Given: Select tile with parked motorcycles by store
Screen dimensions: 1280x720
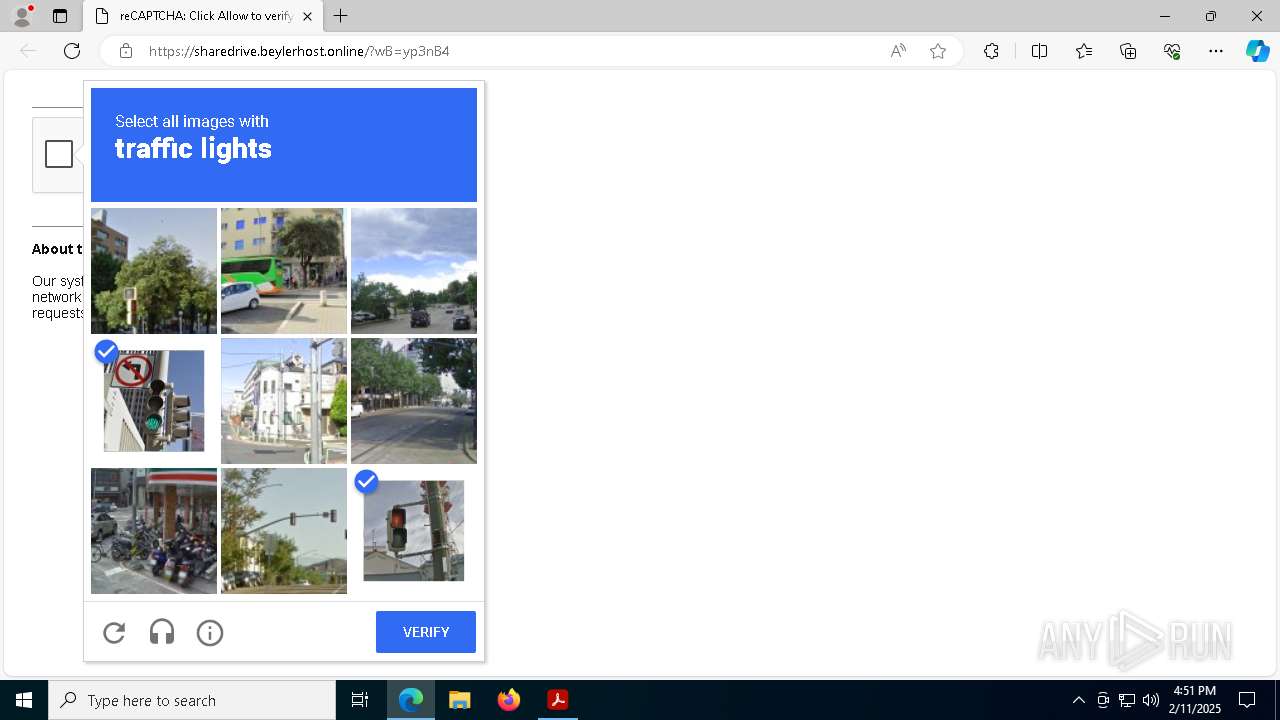Looking at the screenshot, I should pos(154,531).
